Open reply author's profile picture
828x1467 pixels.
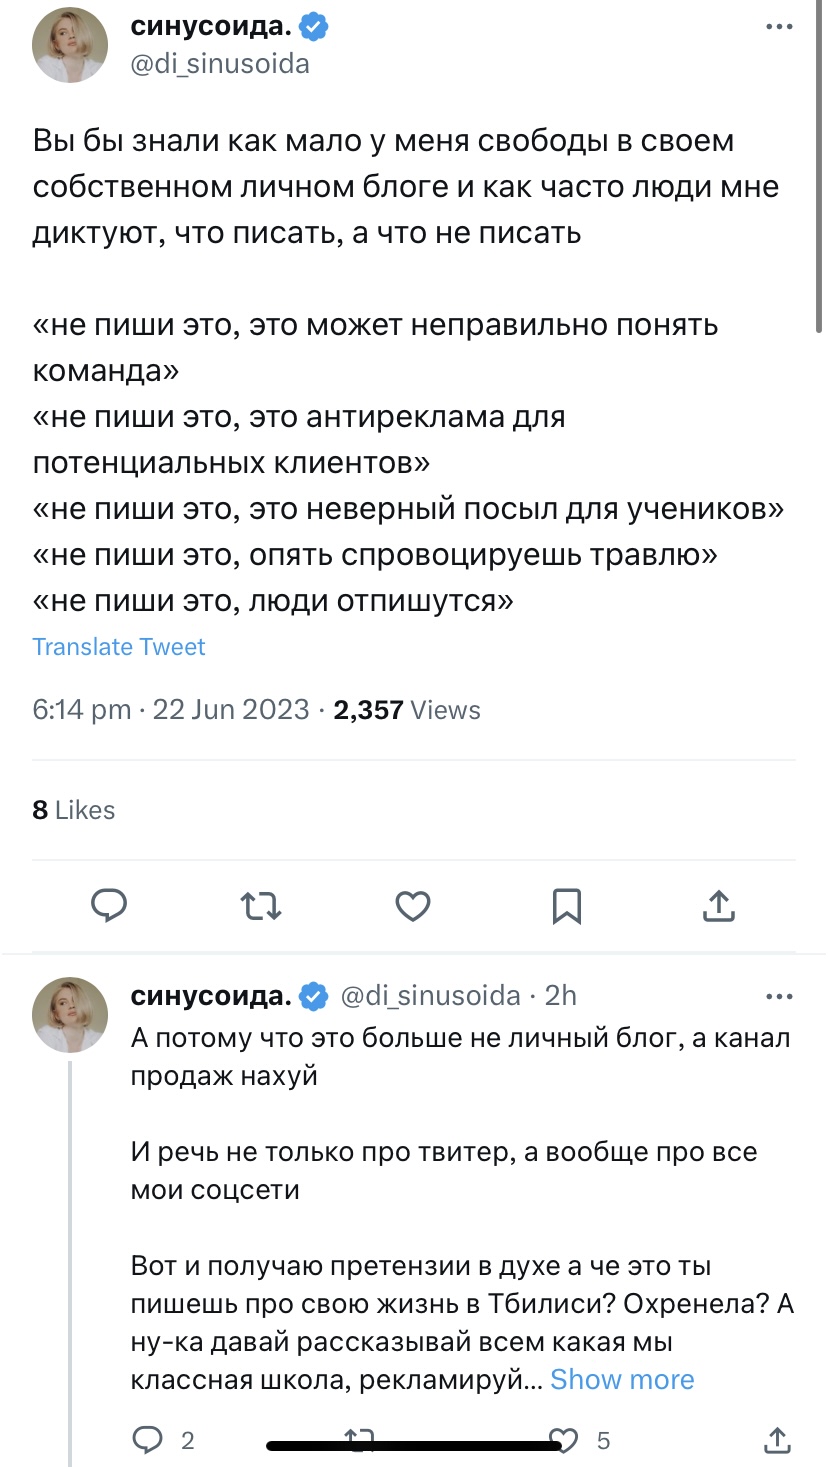[x=70, y=1013]
